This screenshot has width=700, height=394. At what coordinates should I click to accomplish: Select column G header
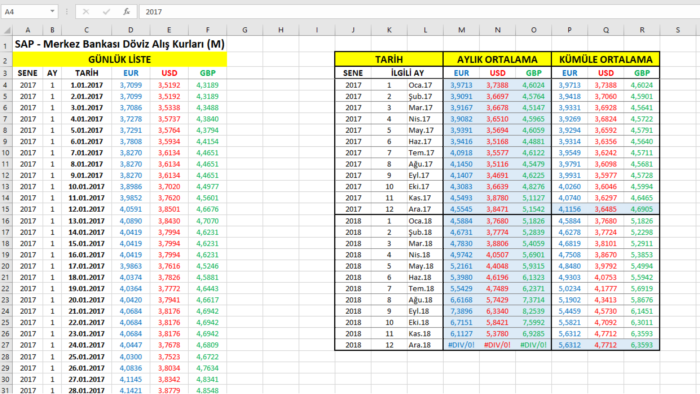click(245, 30)
